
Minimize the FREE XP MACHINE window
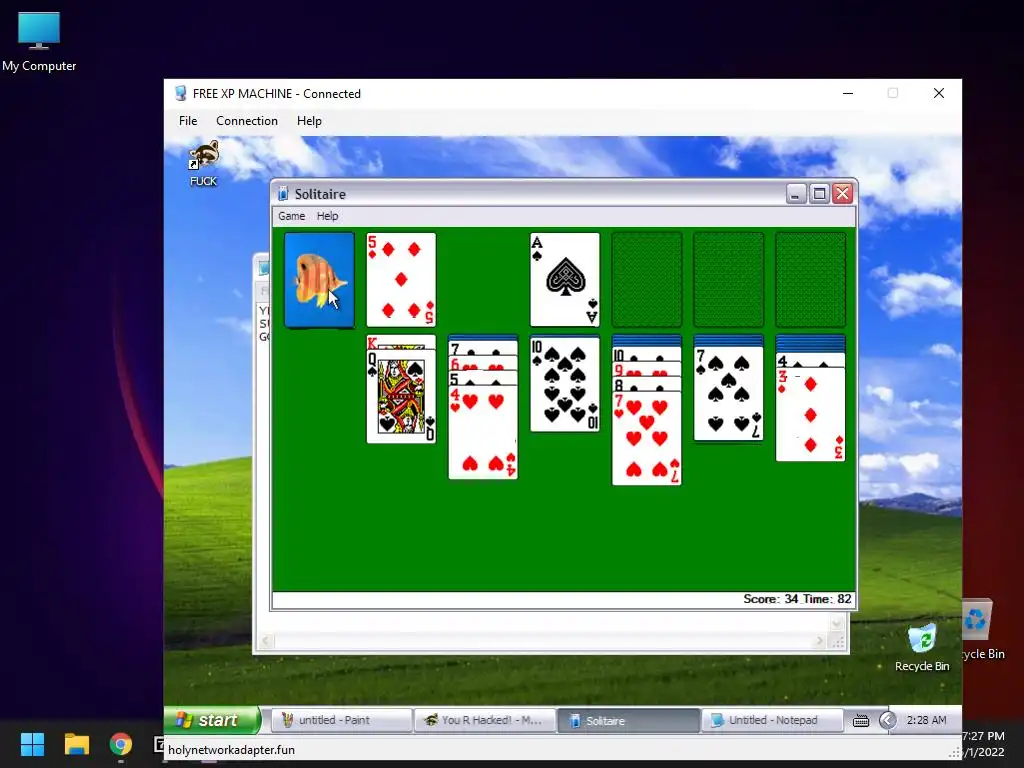[848, 93]
